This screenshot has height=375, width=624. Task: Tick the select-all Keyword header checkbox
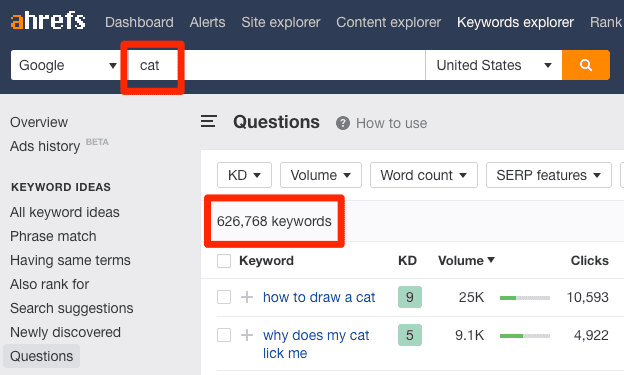tap(224, 261)
